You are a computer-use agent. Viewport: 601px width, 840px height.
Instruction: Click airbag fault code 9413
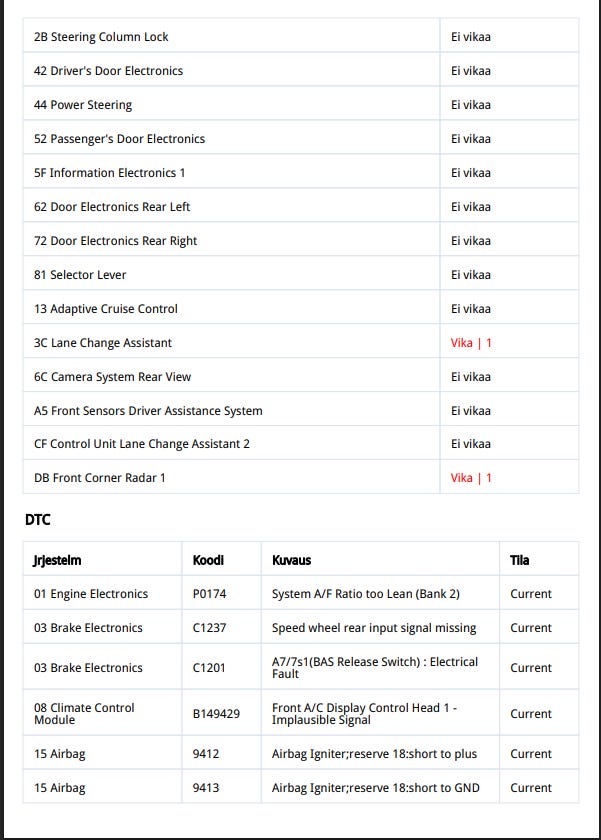206,788
